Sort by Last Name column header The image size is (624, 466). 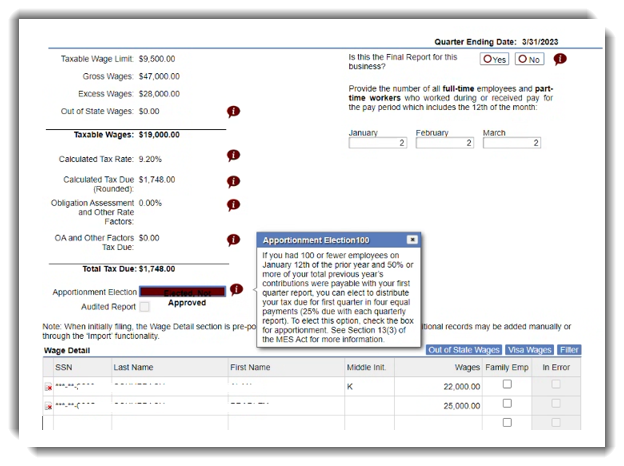tap(170, 367)
